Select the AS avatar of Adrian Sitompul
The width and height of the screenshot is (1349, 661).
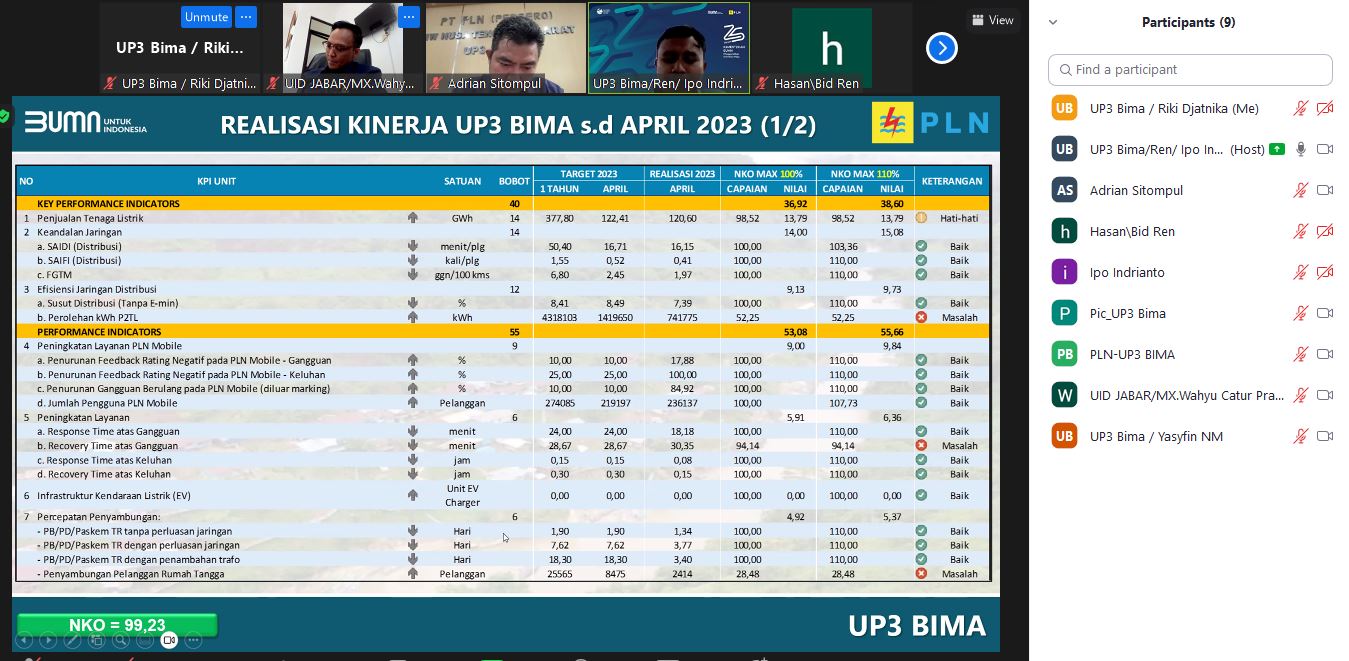pyautogui.click(x=1064, y=190)
